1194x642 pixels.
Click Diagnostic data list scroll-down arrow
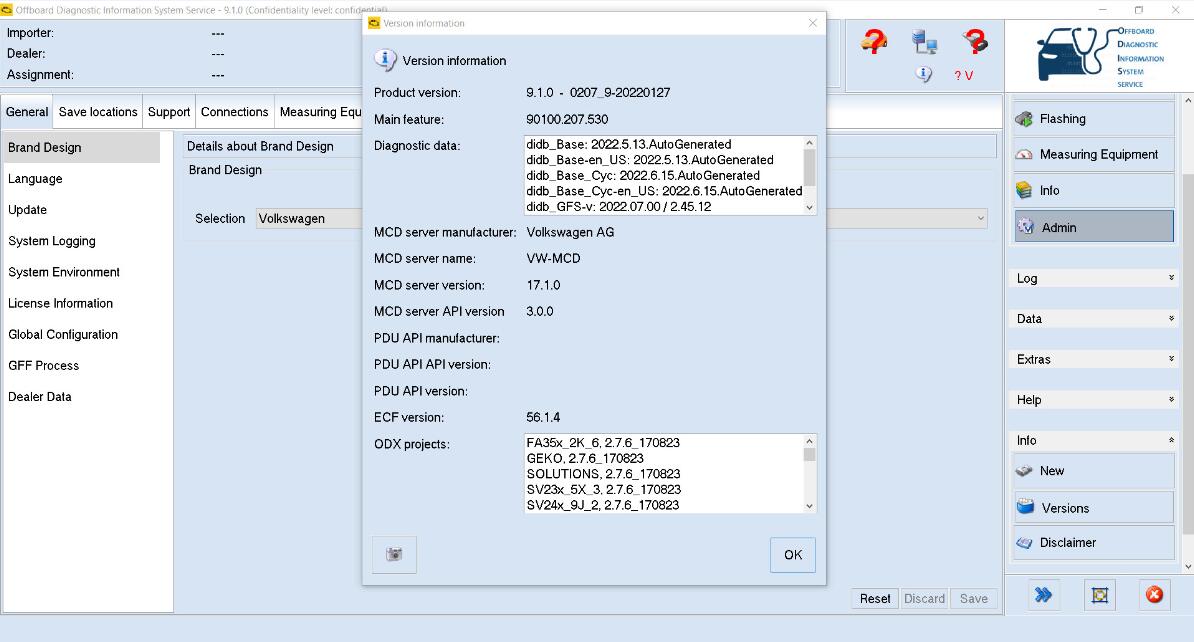click(x=809, y=207)
